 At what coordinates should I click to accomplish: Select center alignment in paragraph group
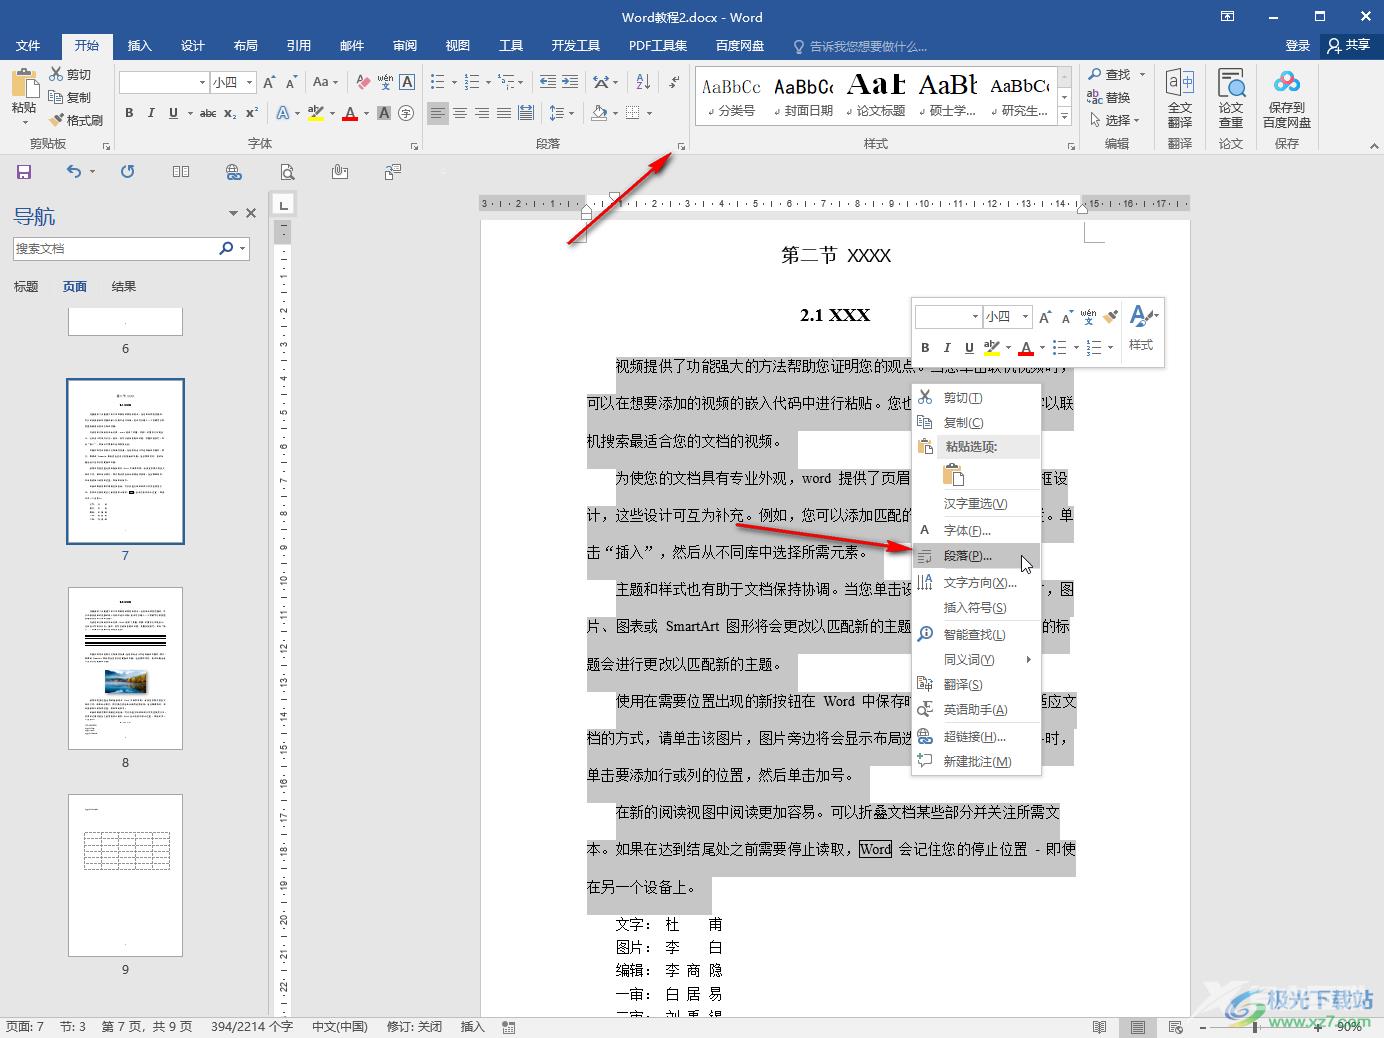pos(460,113)
